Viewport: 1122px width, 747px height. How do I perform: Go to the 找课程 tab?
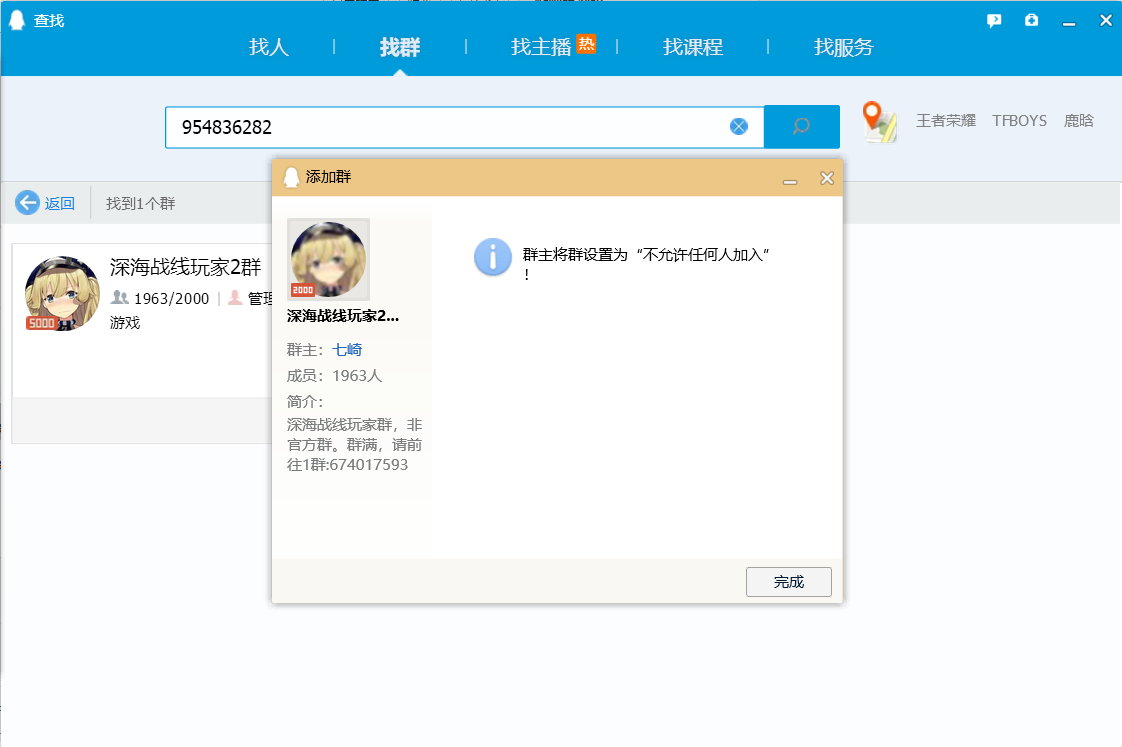[693, 47]
